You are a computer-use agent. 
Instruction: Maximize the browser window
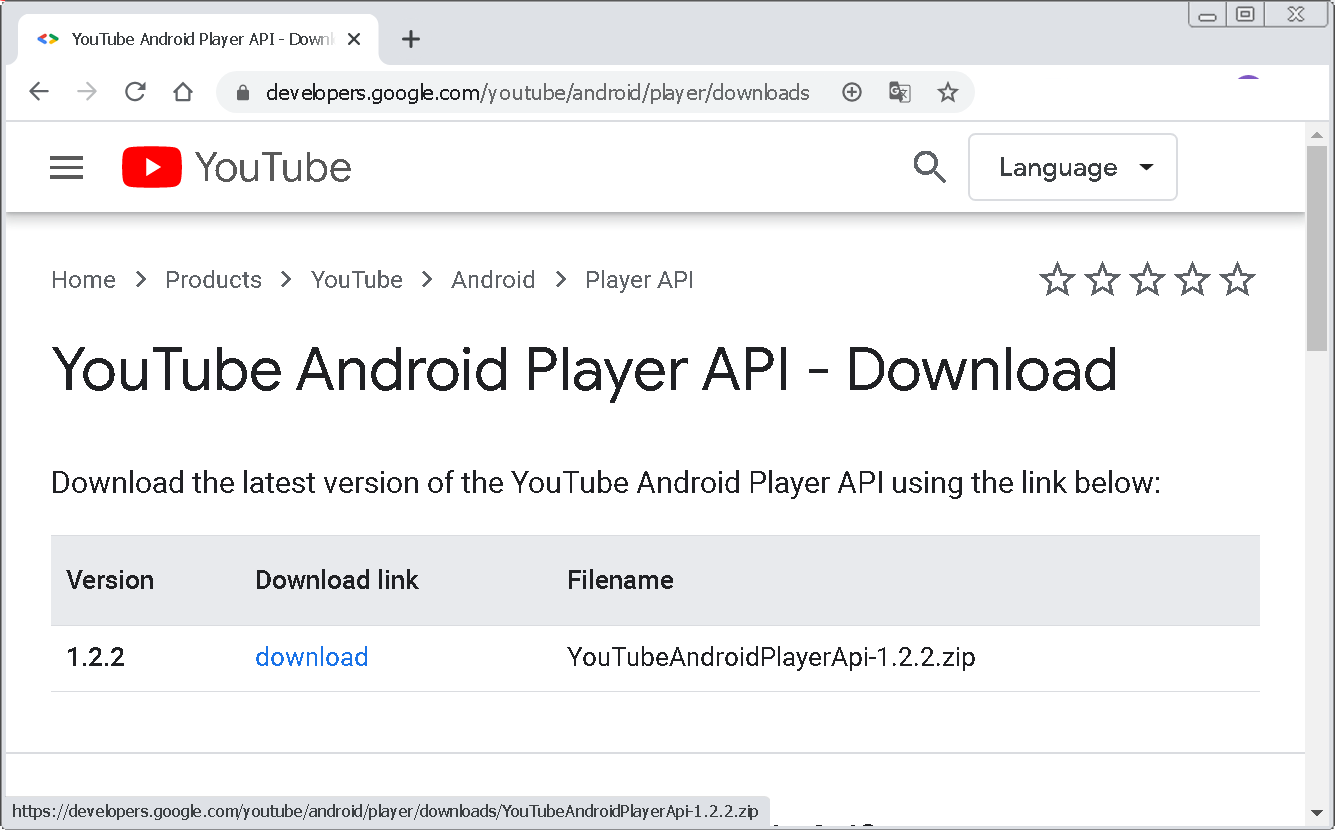pyautogui.click(x=1245, y=14)
